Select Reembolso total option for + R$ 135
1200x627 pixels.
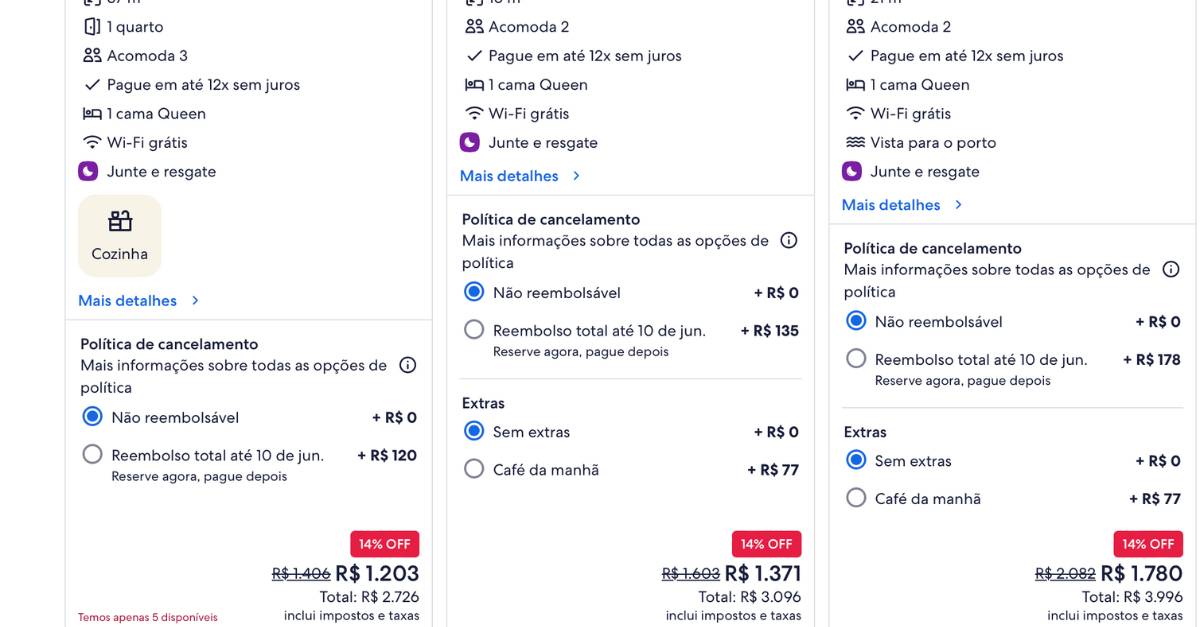474,330
